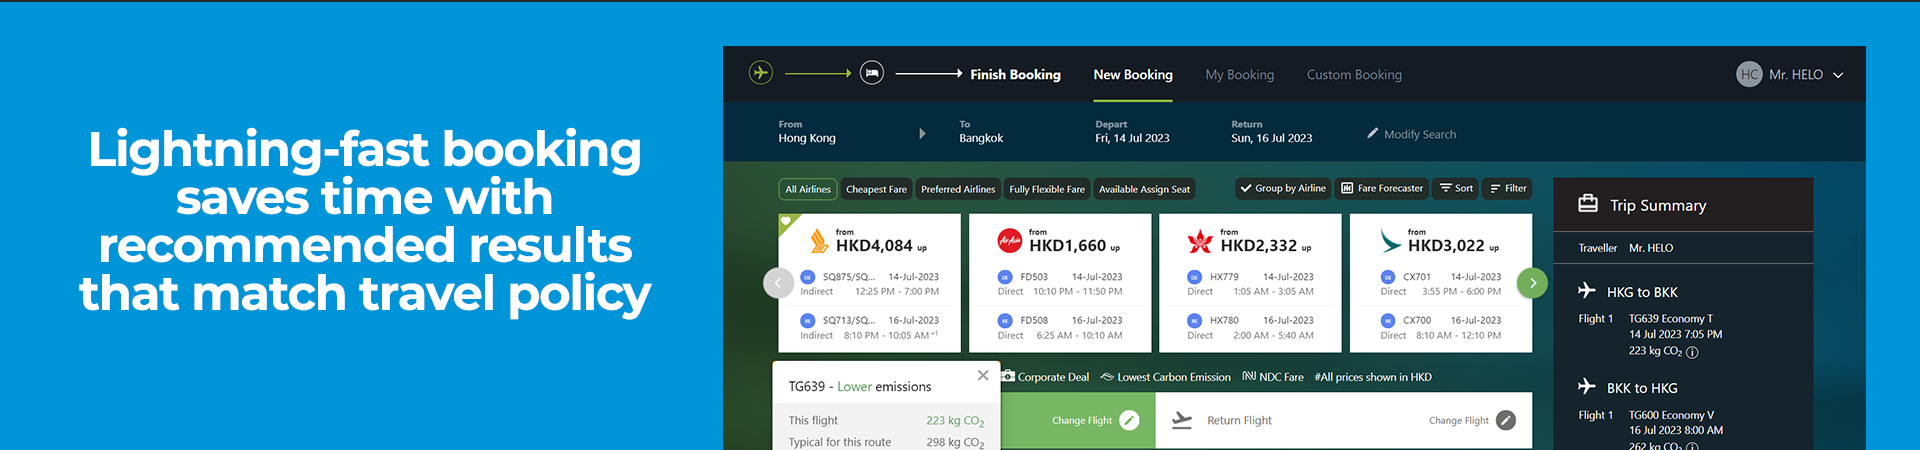This screenshot has width=1920, height=450.
Task: Select the Fully Flexible Fare filter
Action: tap(1047, 189)
